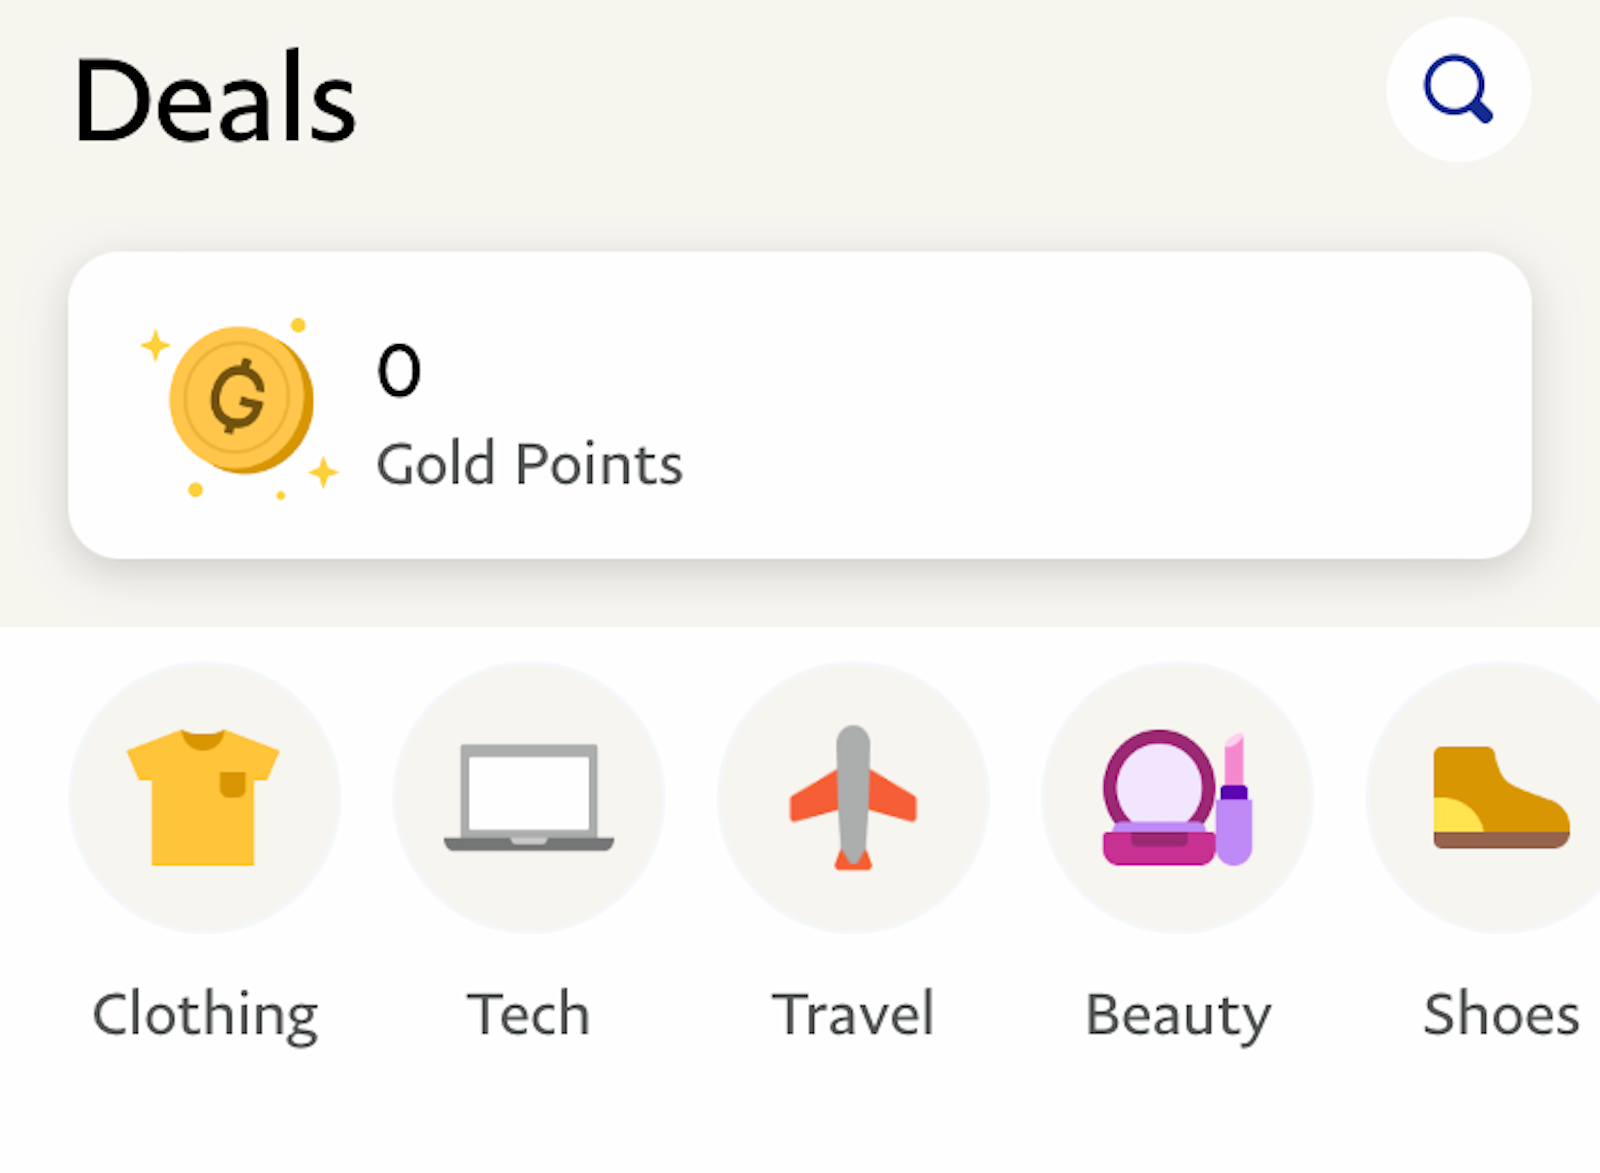This screenshot has width=1600, height=1173.
Task: Click the search button in the corner
Action: (x=1457, y=90)
